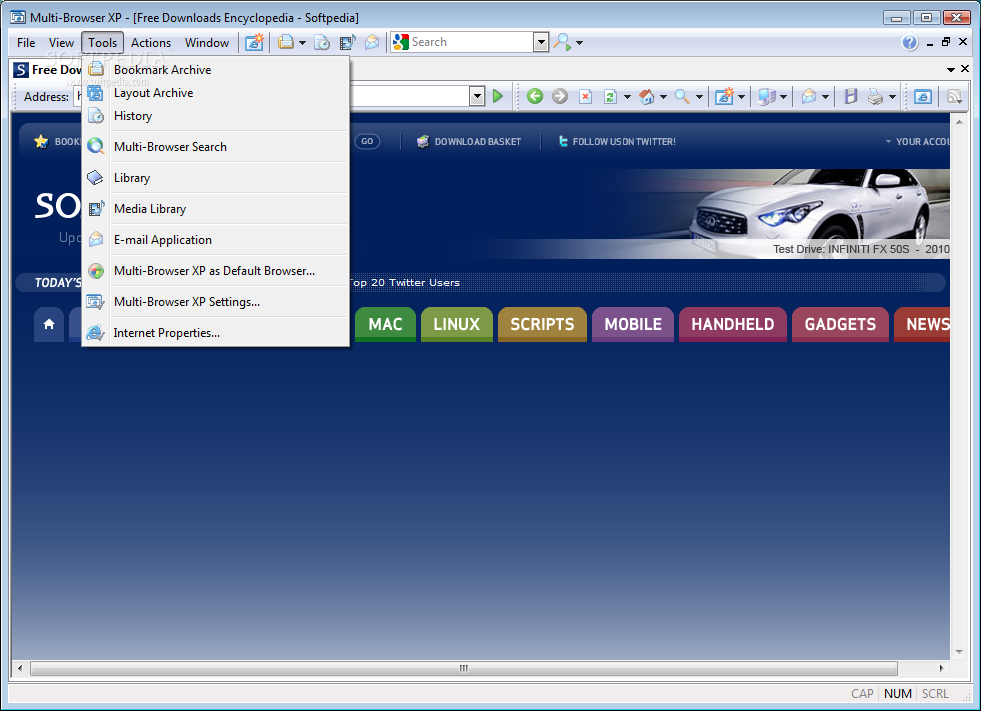
Task: Open media library filmstrip icon in top toolbar
Action: tap(347, 43)
